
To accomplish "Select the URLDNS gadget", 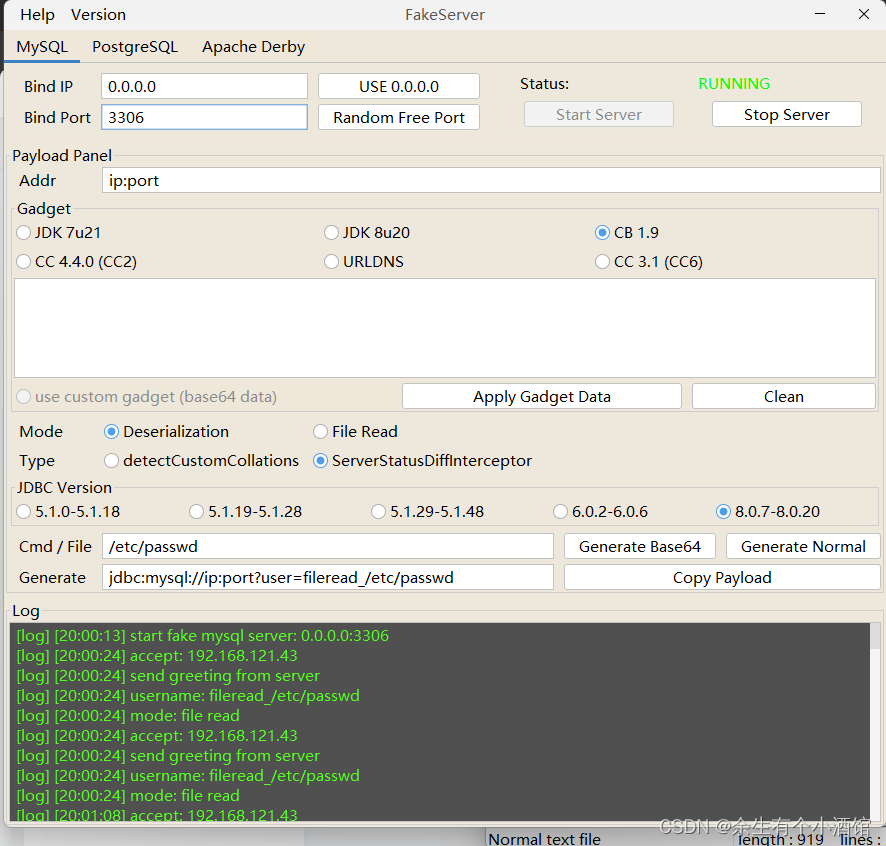I will pos(364,262).
